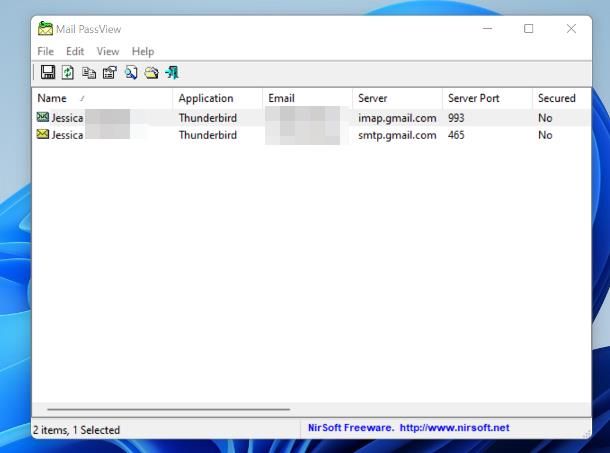
Task: Click Thunderbird in the smtp.gmail.com row
Action: pos(208,135)
